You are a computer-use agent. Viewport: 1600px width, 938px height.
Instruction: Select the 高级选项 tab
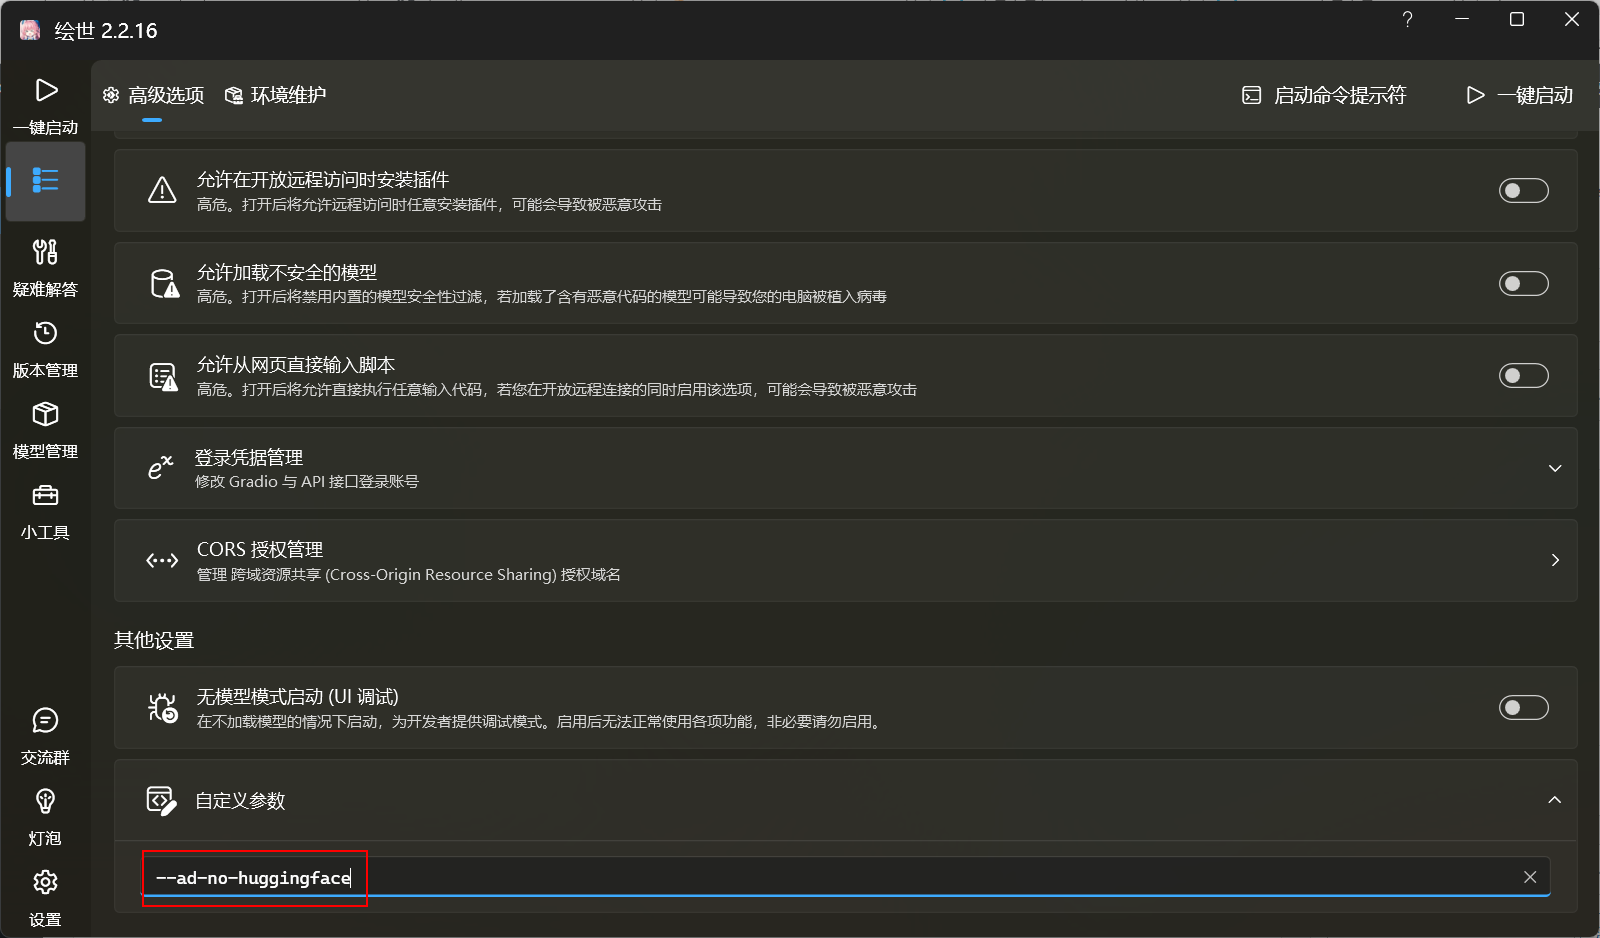[x=153, y=95]
